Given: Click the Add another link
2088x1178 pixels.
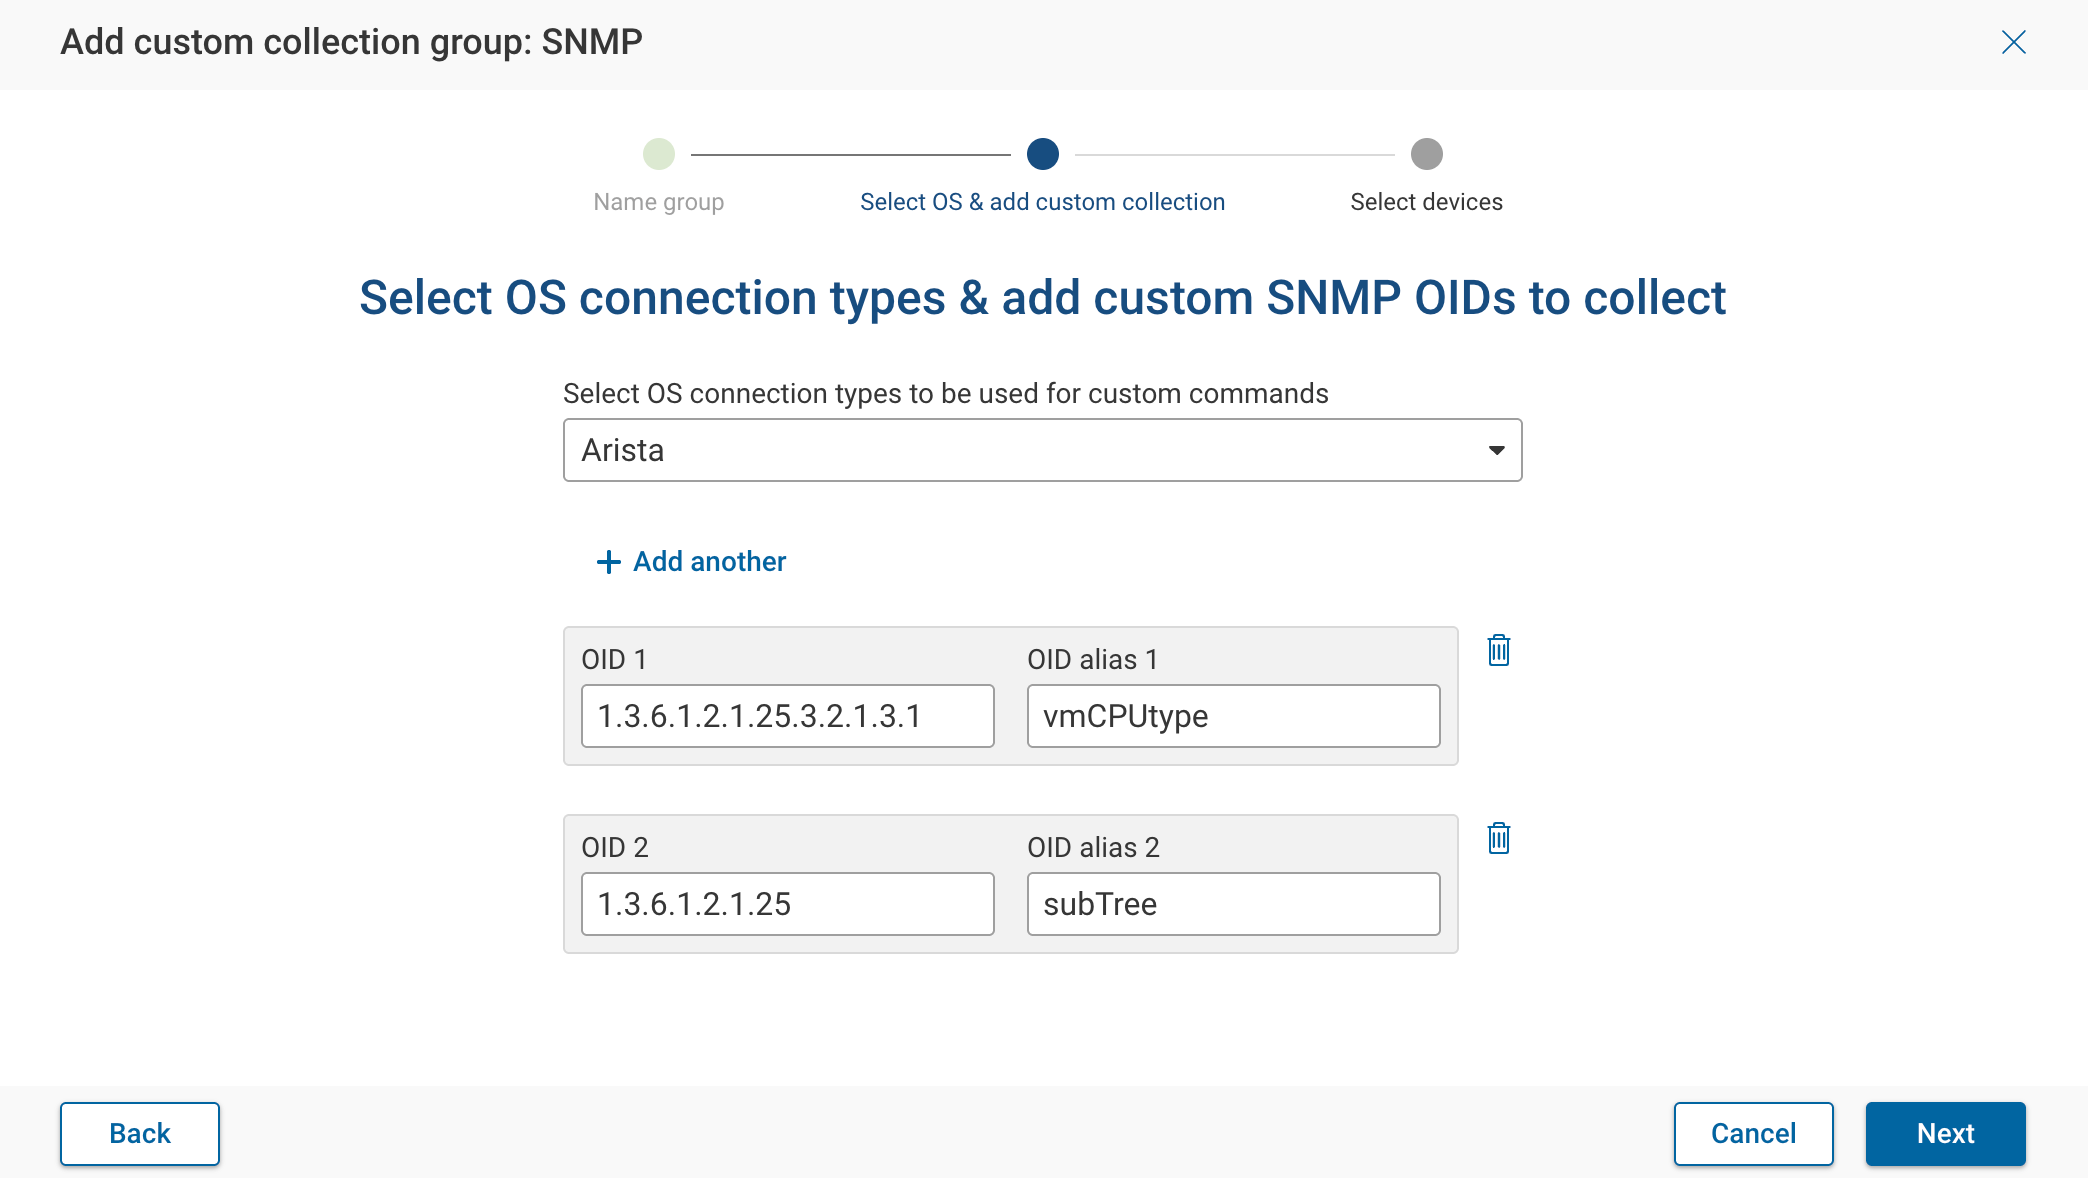Looking at the screenshot, I should (708, 562).
